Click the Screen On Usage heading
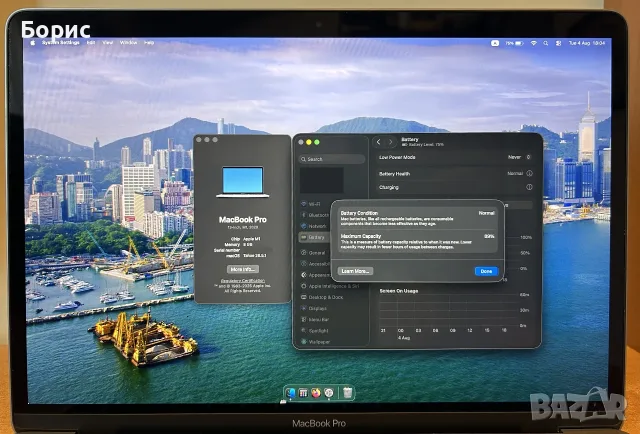Viewport: 640px width, 434px height. click(399, 291)
